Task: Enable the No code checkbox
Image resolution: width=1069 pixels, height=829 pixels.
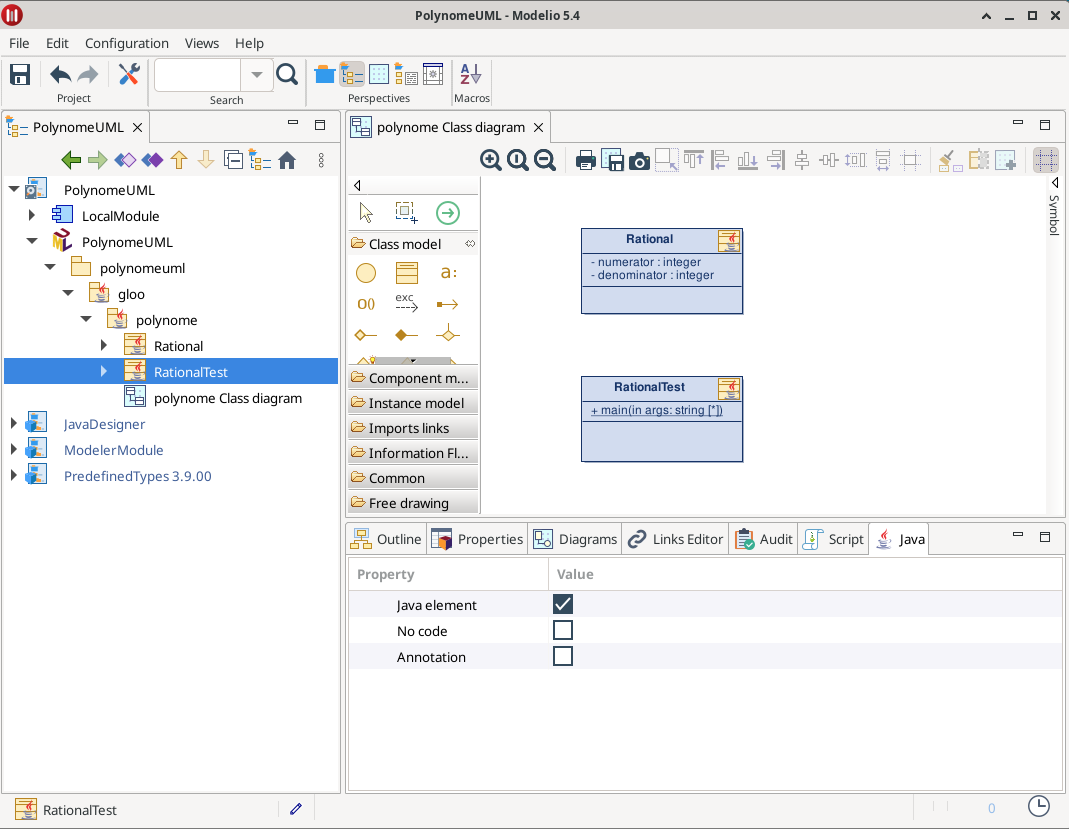Action: click(563, 630)
